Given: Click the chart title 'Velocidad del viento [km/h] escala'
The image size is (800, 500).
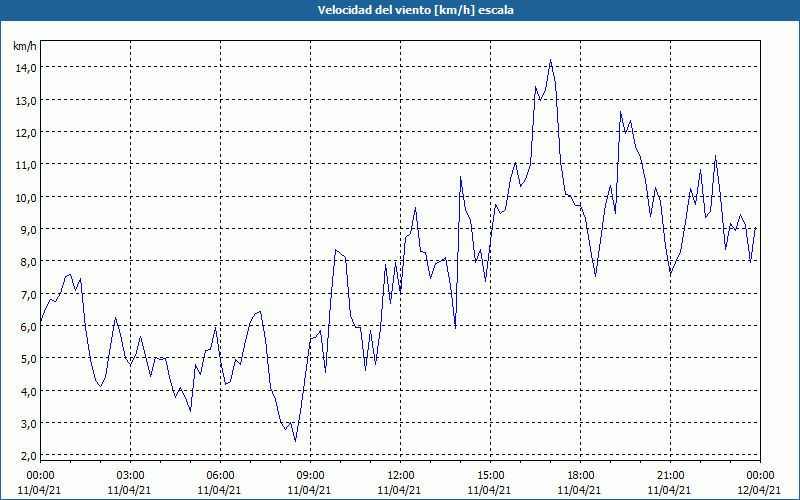Looking at the screenshot, I should [415, 10].
